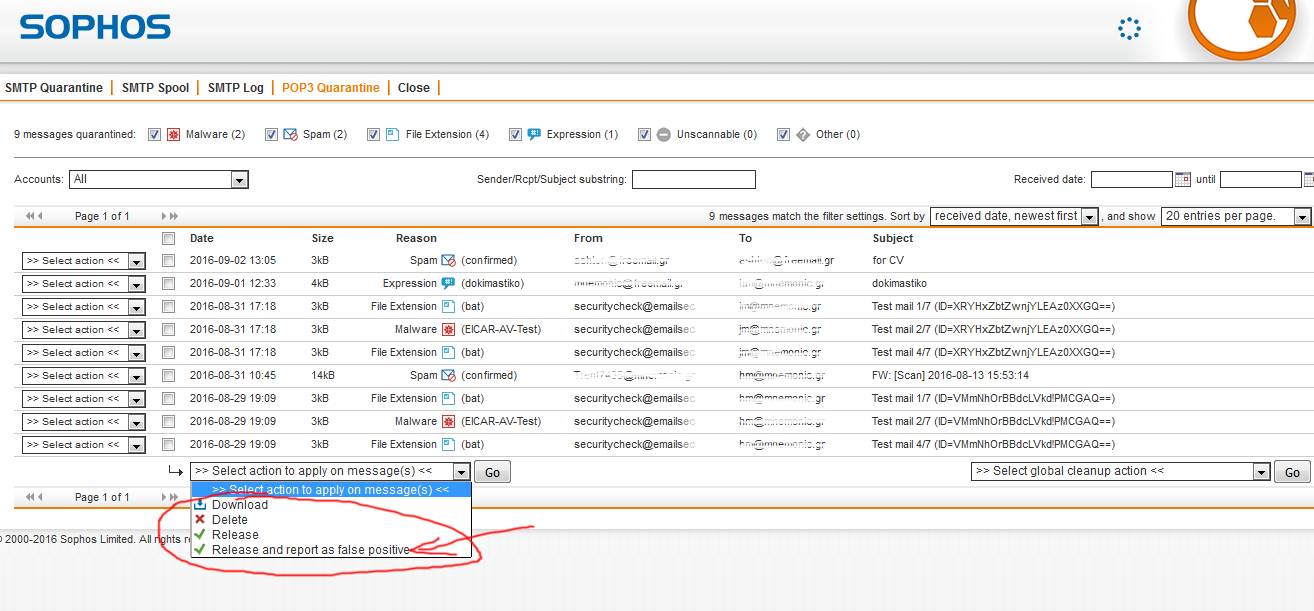Click the first Received date input field
The image size is (1314, 611).
[x=1132, y=180]
